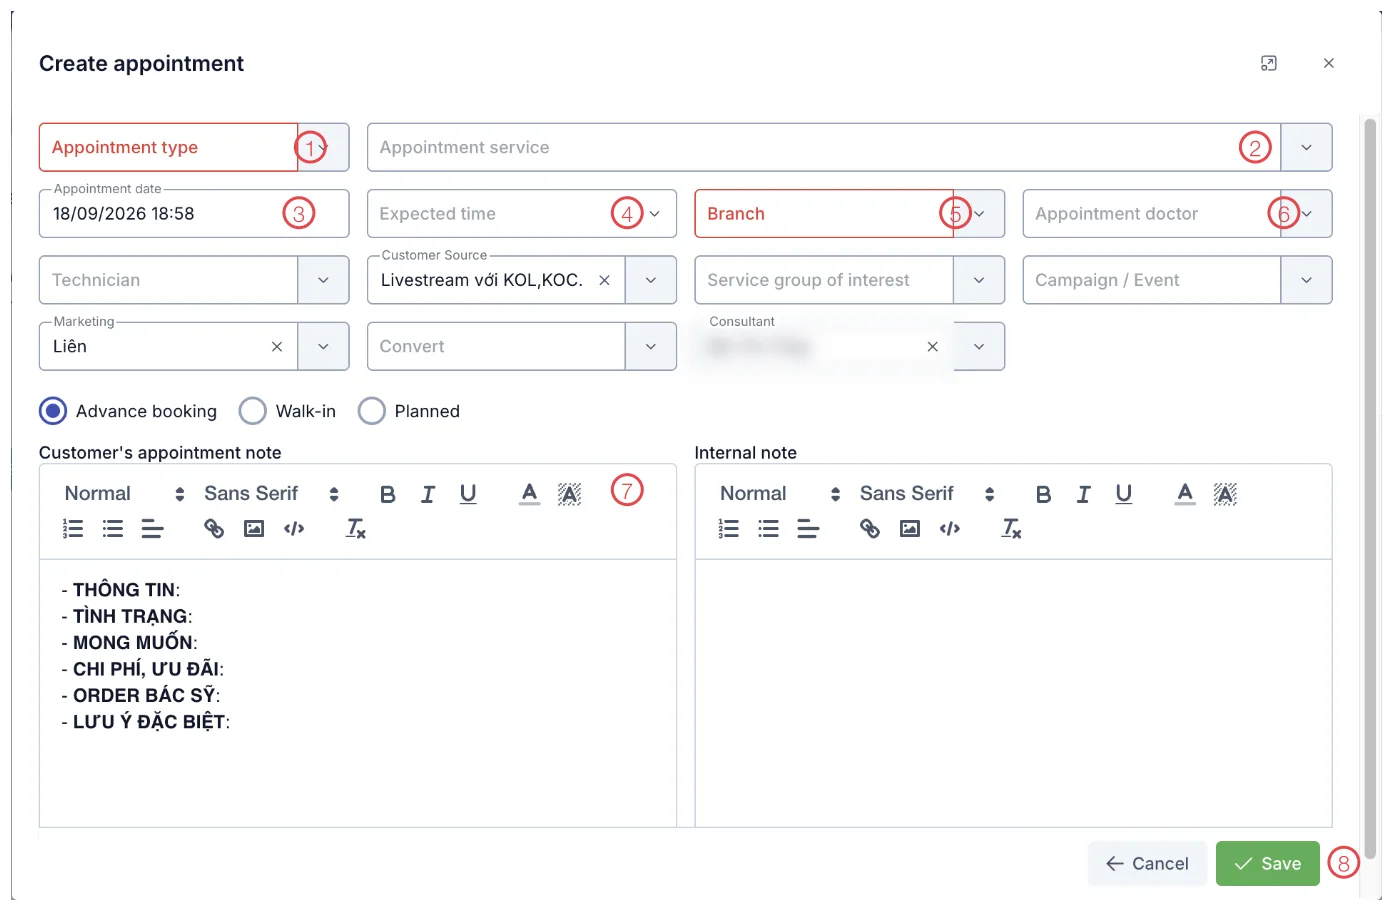Screen dimensions: 1393x911
Task: Insert link in Internal note
Action: pyautogui.click(x=870, y=529)
